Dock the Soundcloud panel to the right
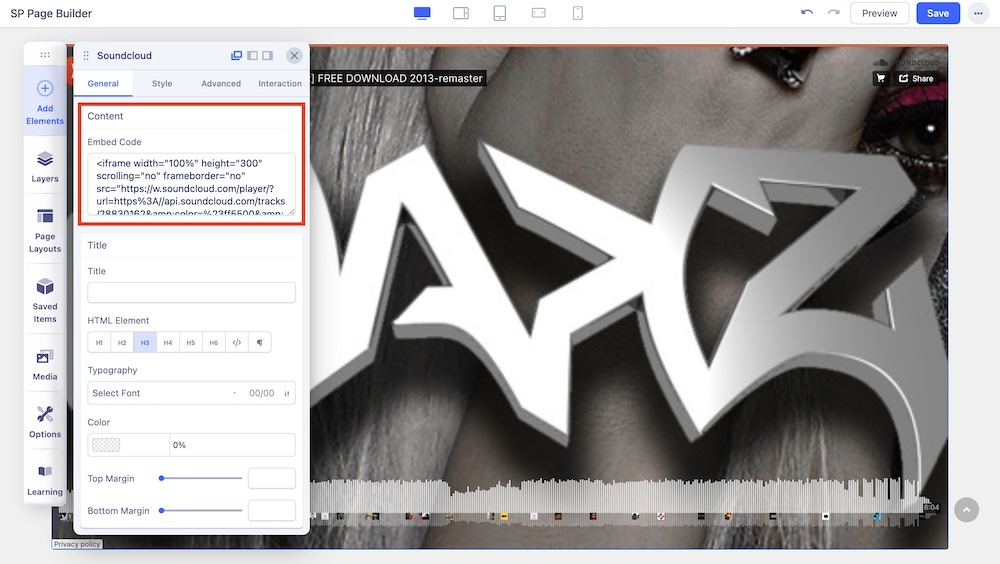 coord(268,56)
